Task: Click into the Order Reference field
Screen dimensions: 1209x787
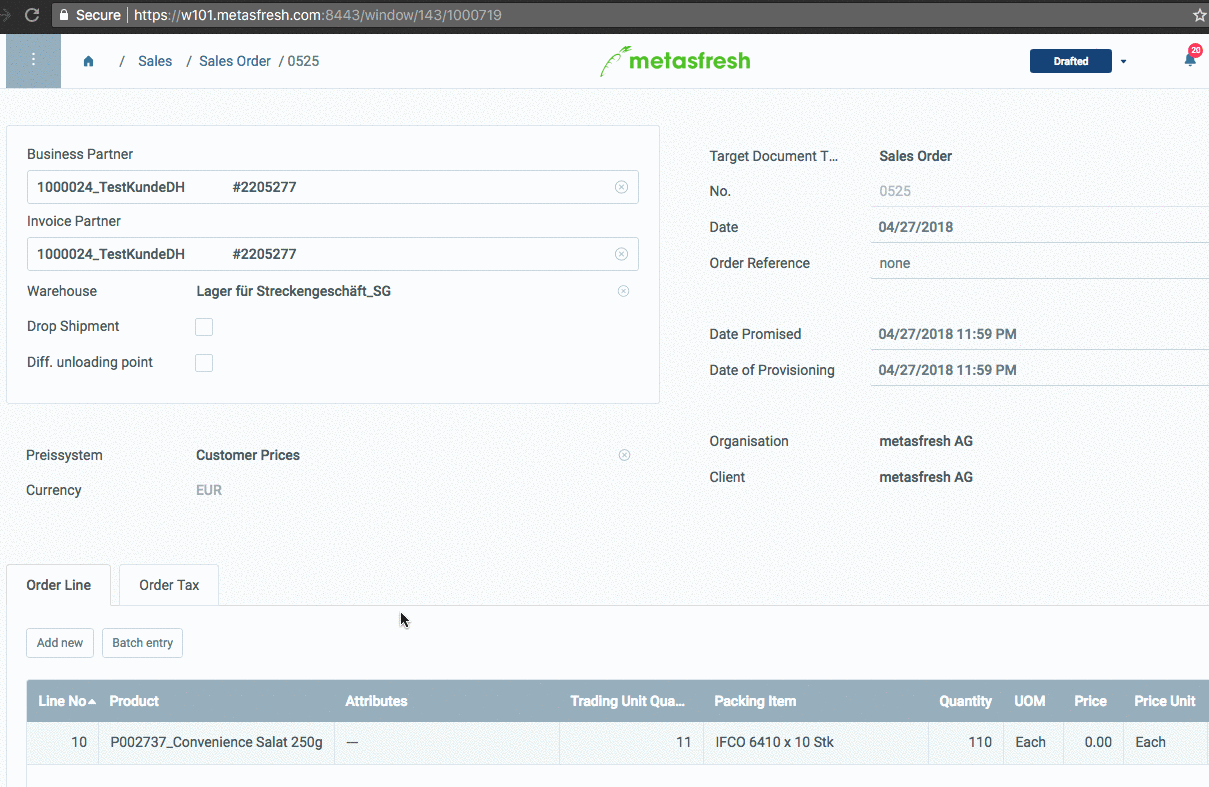Action: [x=1000, y=263]
